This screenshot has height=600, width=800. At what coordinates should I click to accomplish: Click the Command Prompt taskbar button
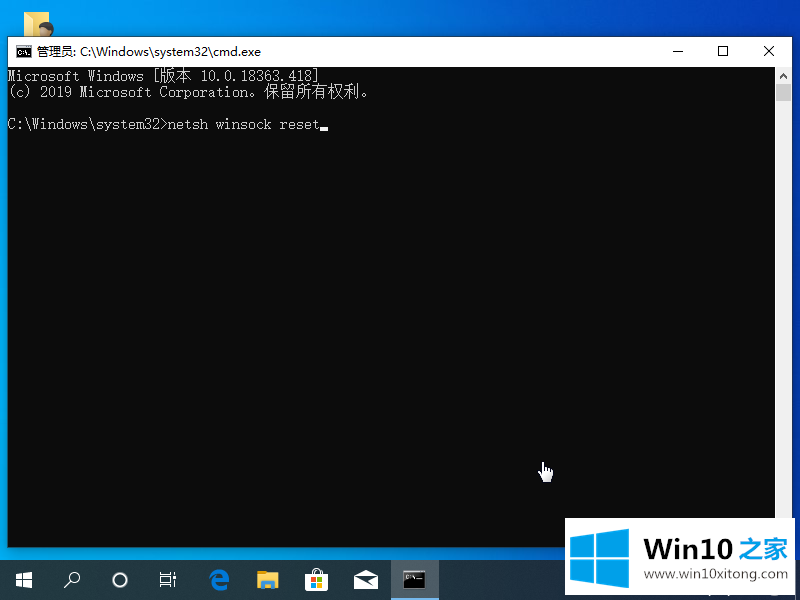(x=414, y=579)
